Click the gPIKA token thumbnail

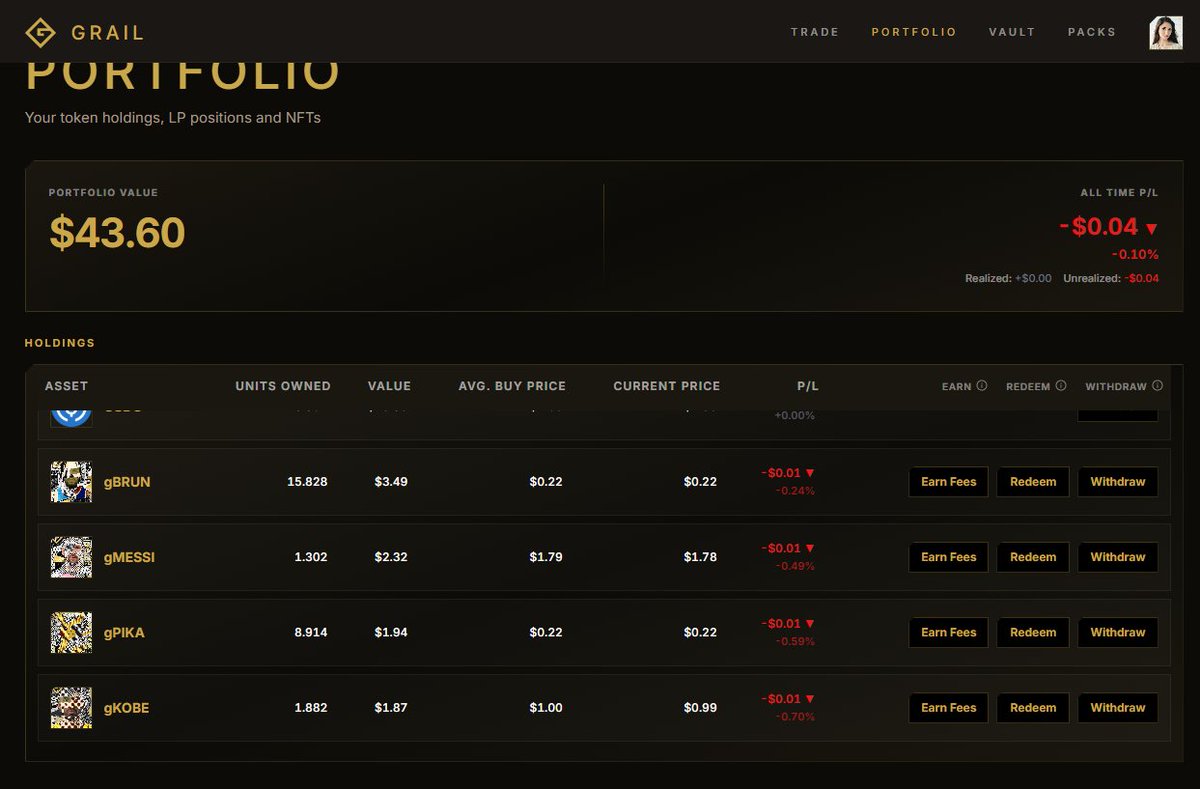[71, 632]
